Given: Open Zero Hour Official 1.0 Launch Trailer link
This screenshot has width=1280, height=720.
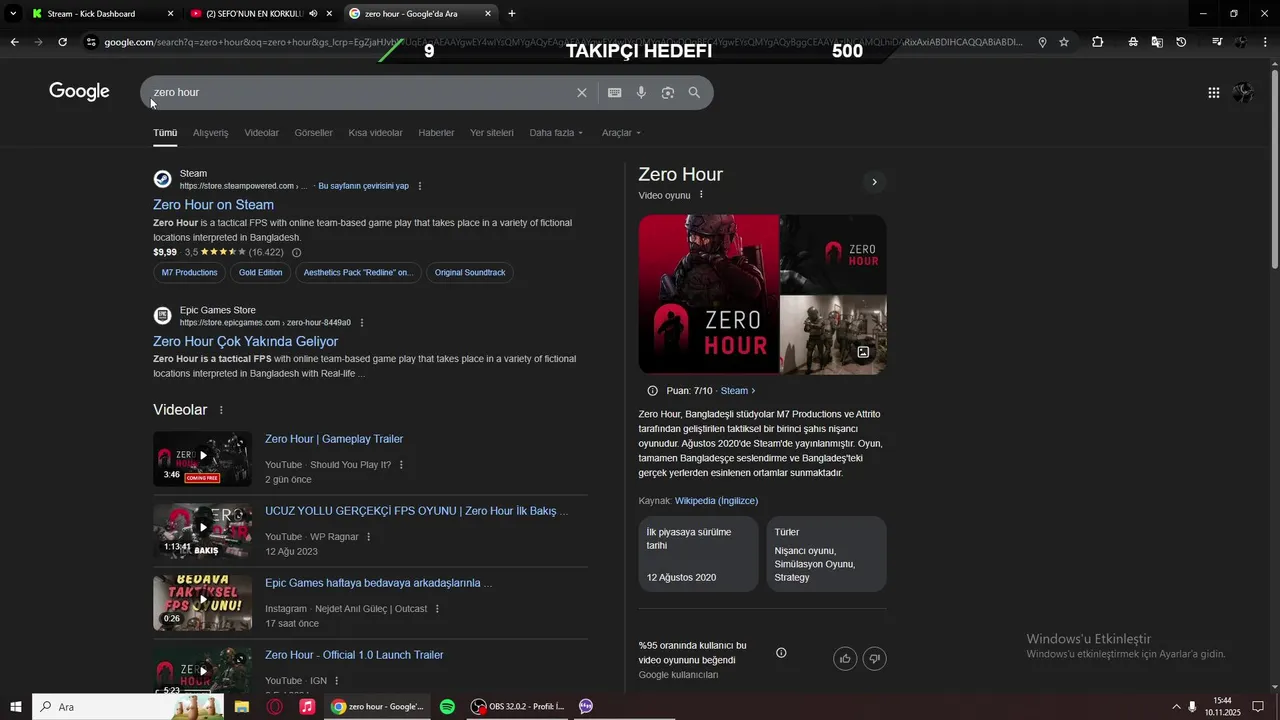Looking at the screenshot, I should coord(354,655).
